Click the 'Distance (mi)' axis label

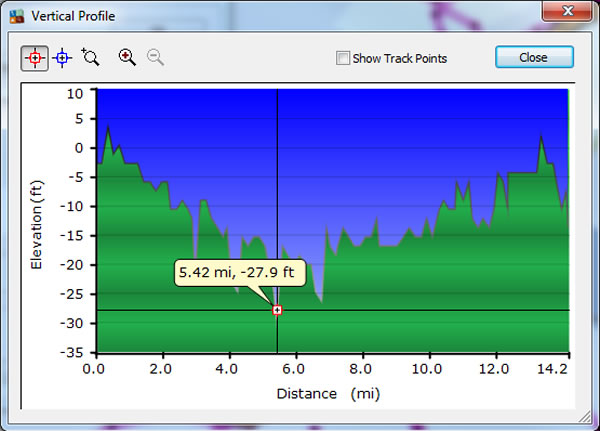[x=328, y=394]
